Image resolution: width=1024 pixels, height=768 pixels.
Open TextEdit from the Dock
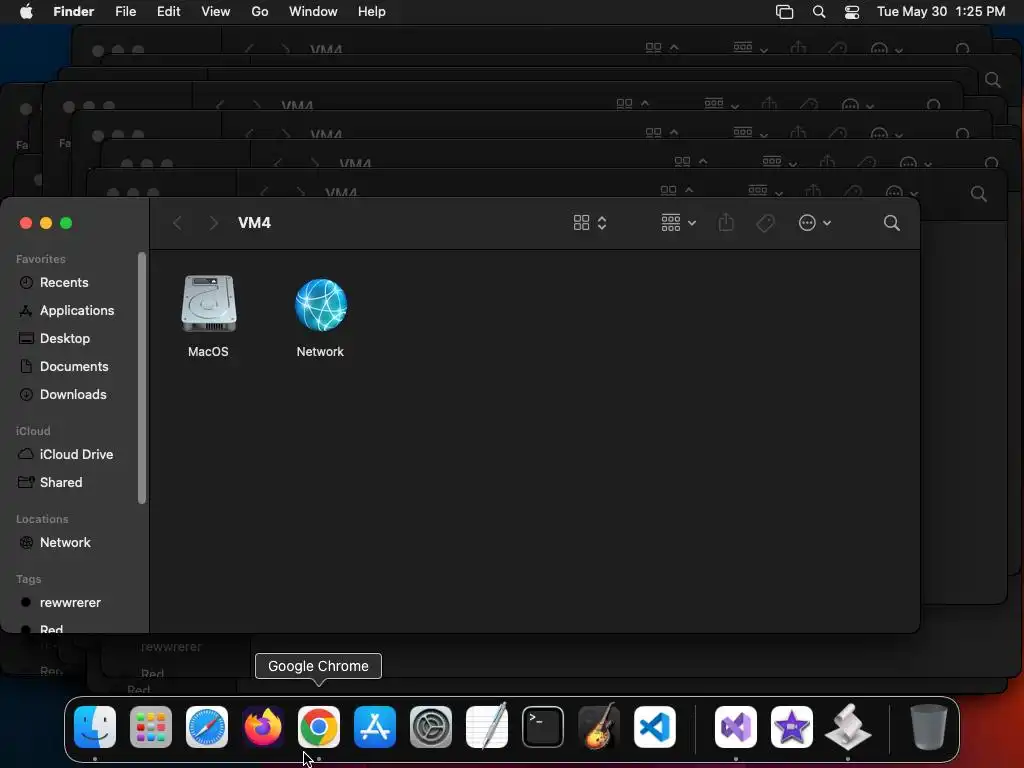tap(487, 726)
